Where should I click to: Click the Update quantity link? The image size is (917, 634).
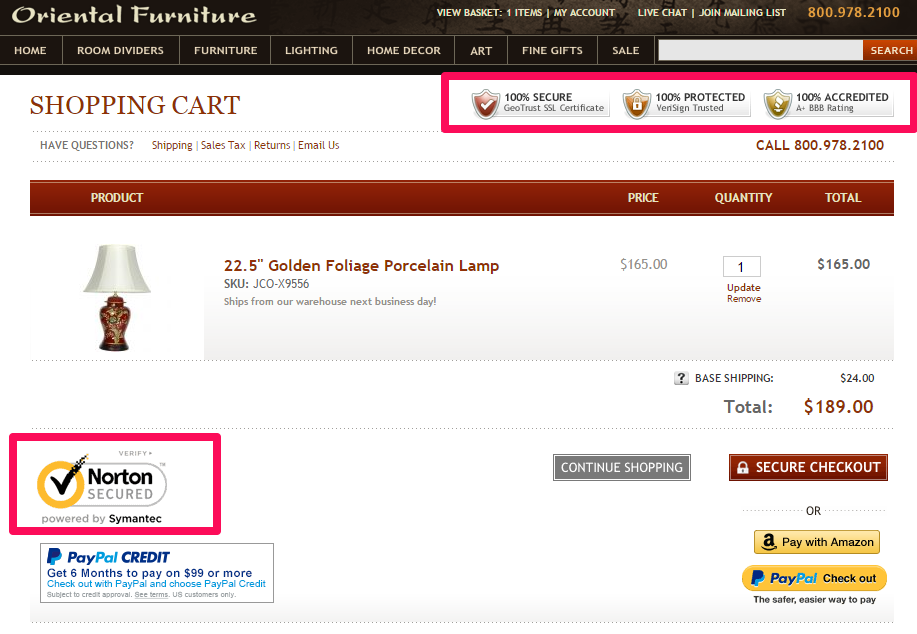(743, 288)
